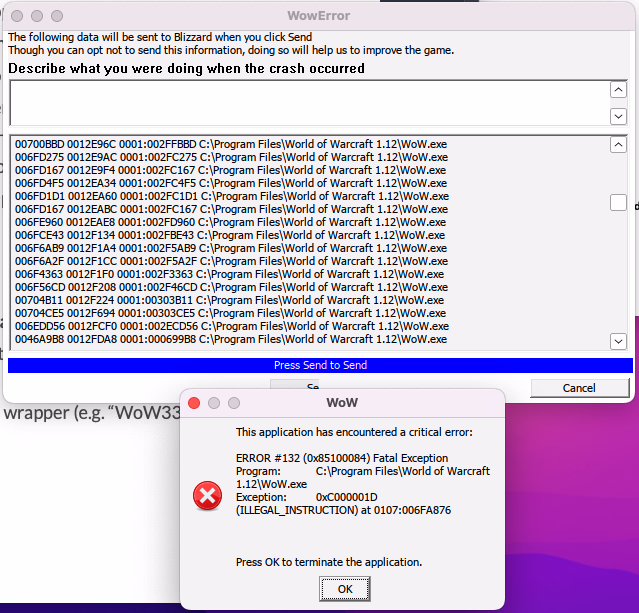Close the WoW critical error dialog window
639x613 pixels.
click(194, 403)
